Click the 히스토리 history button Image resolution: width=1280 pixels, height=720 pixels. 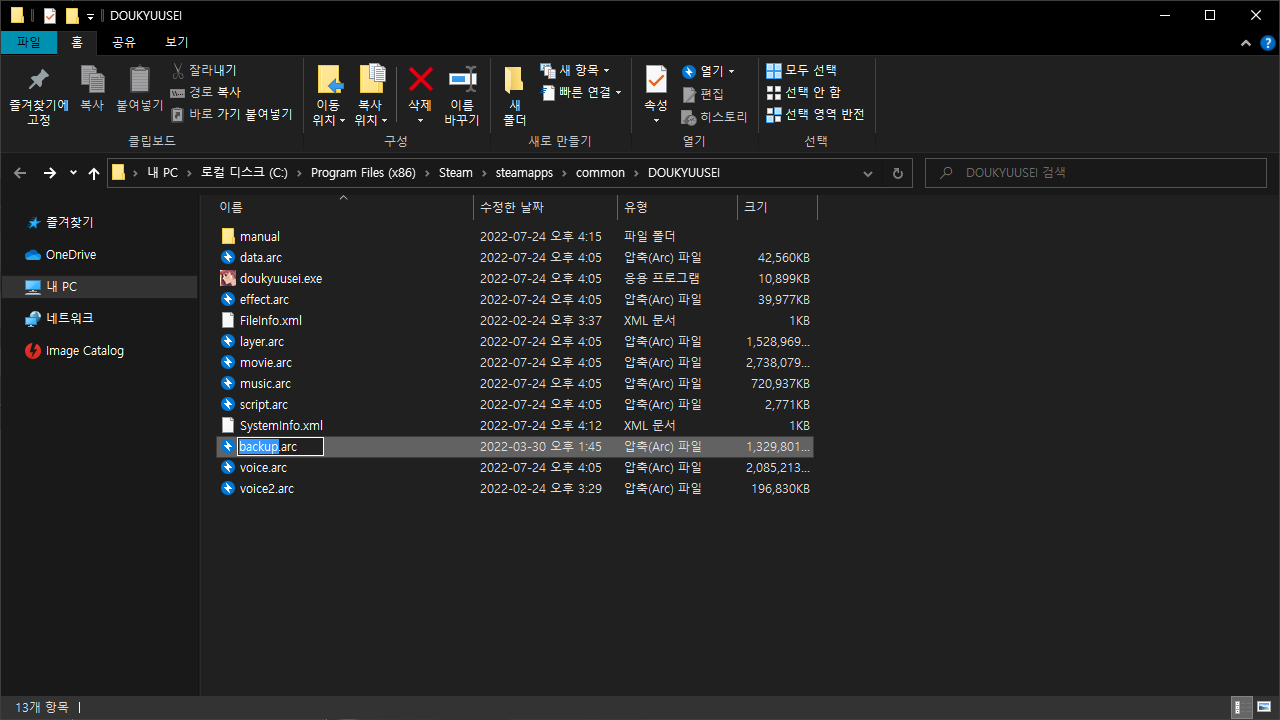pyautogui.click(x=714, y=117)
